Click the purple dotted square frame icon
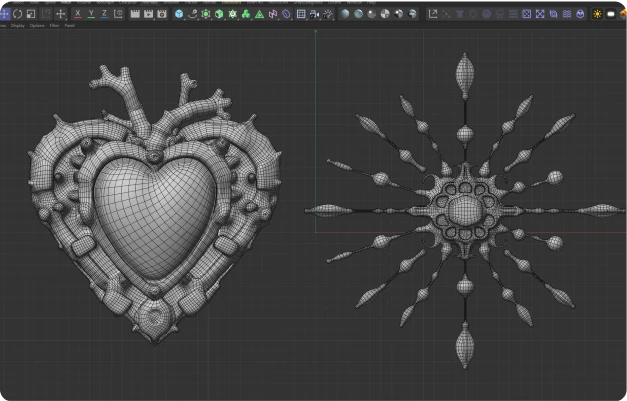 (527, 14)
